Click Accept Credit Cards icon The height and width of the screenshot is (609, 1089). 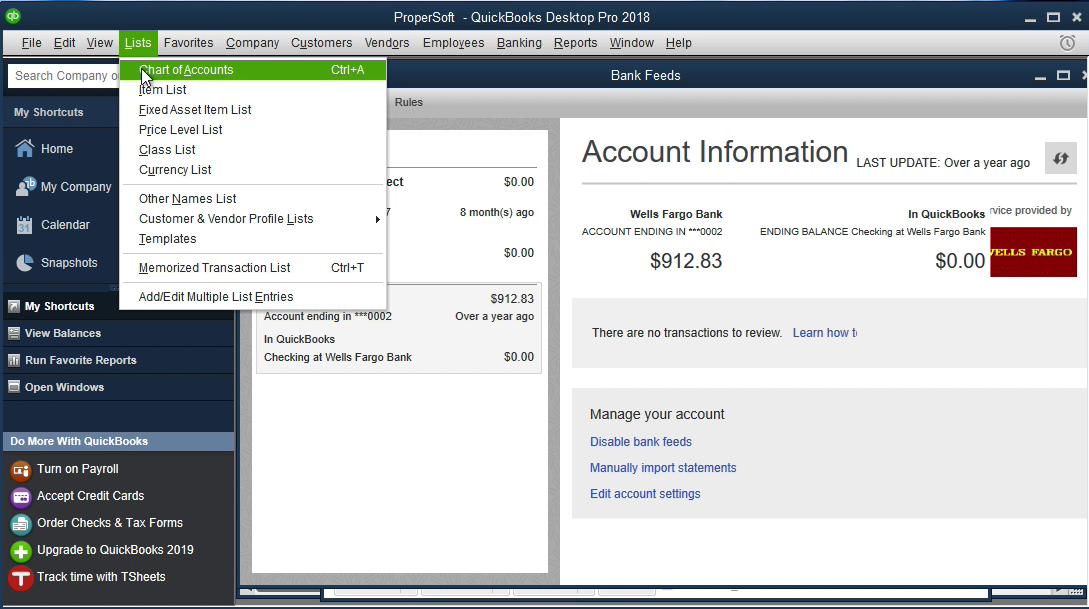21,497
